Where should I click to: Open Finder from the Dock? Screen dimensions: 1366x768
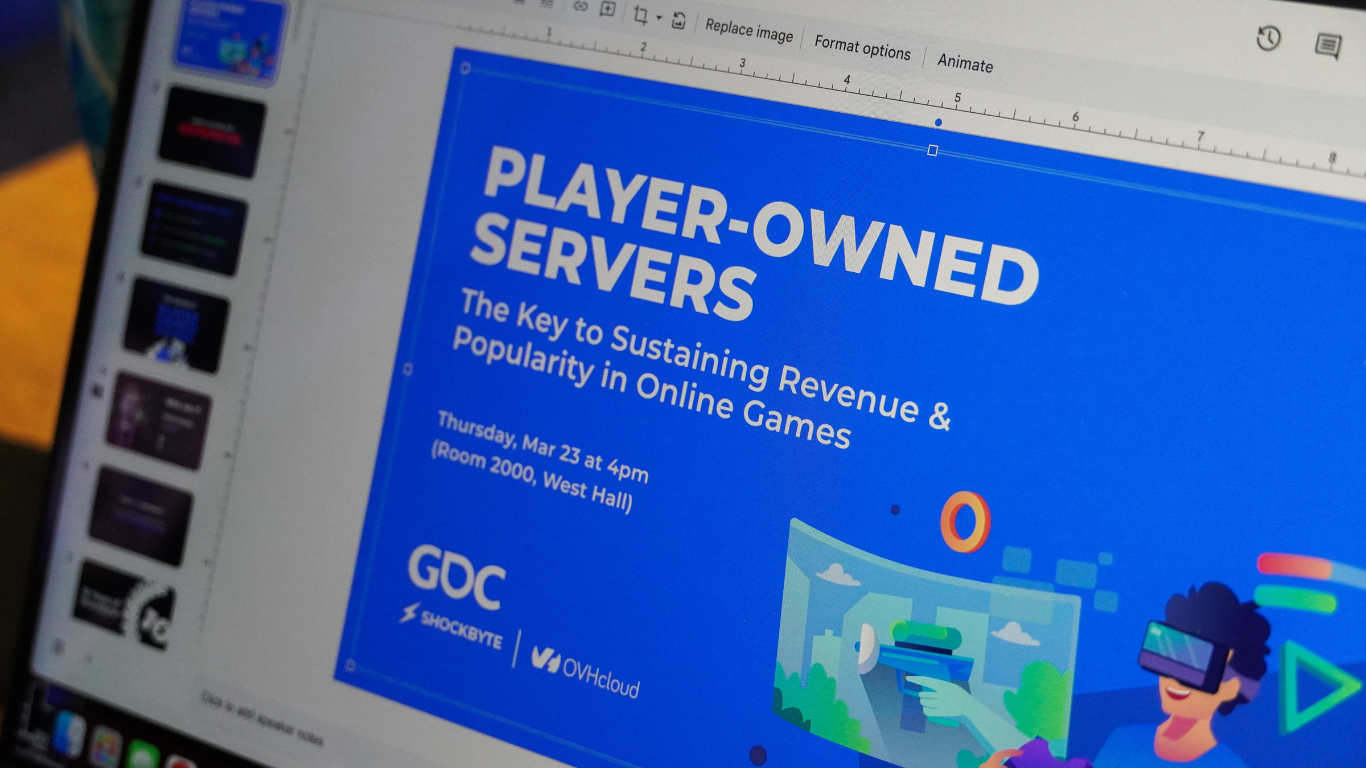[x=67, y=735]
